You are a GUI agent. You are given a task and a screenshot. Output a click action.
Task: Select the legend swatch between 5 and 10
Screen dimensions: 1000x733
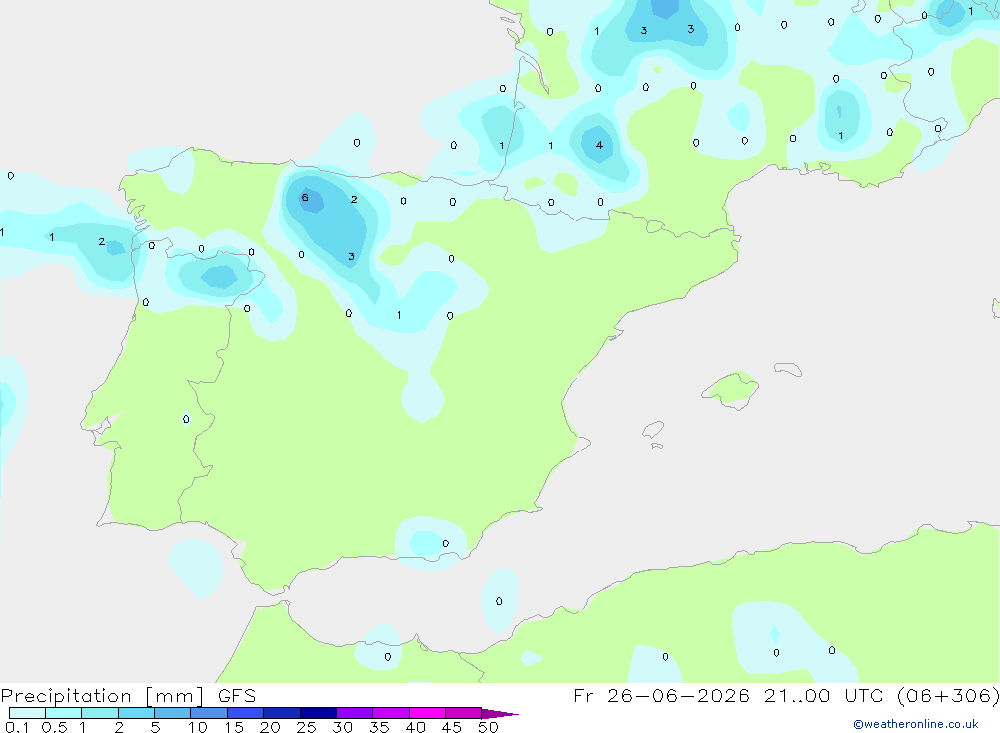172,713
